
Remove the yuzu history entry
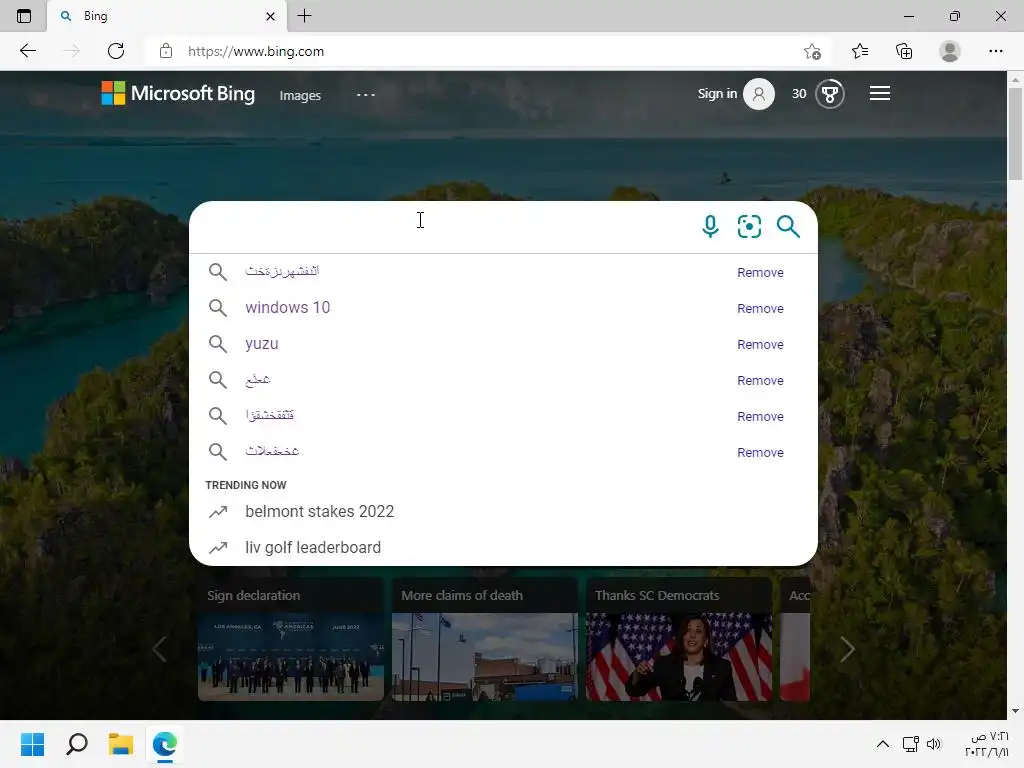coord(760,344)
